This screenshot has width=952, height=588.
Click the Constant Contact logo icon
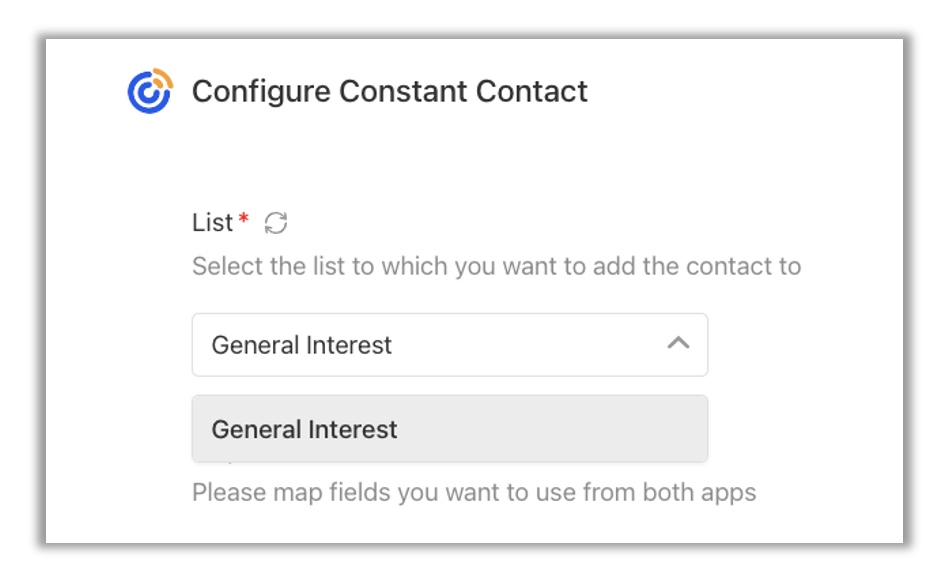(x=150, y=91)
